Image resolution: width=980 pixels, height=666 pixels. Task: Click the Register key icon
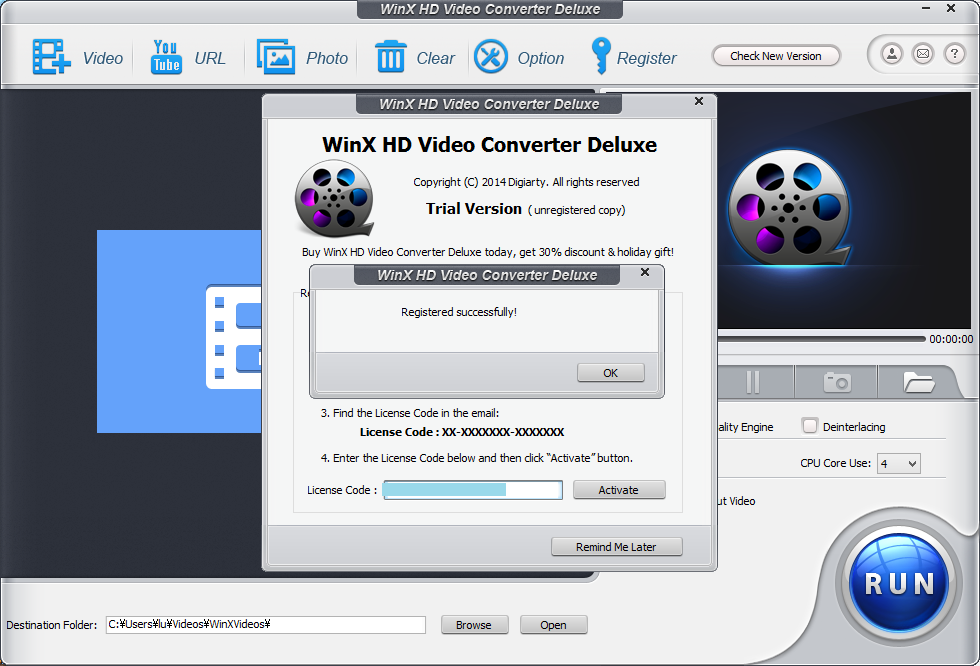601,56
